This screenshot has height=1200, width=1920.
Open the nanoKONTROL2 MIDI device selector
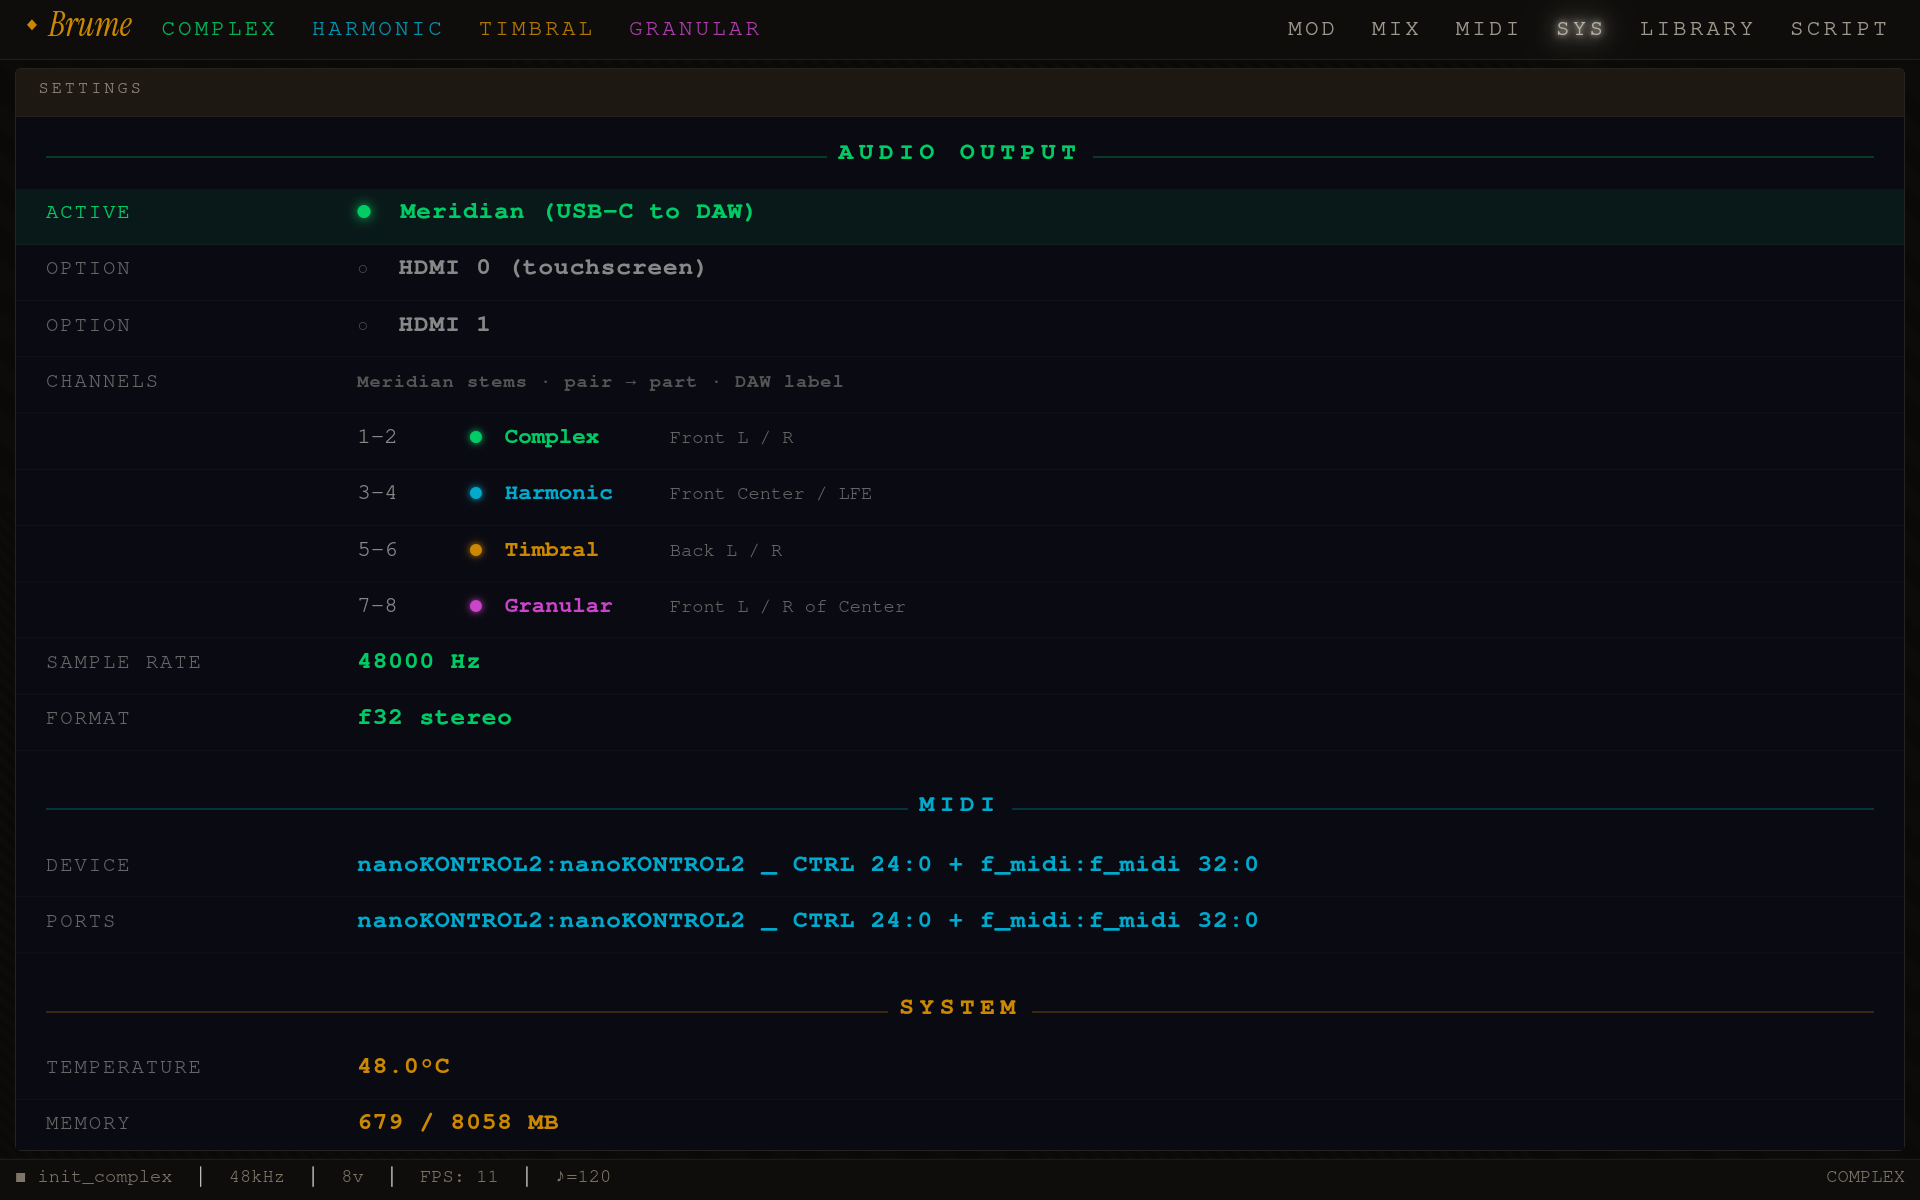[x=808, y=864]
